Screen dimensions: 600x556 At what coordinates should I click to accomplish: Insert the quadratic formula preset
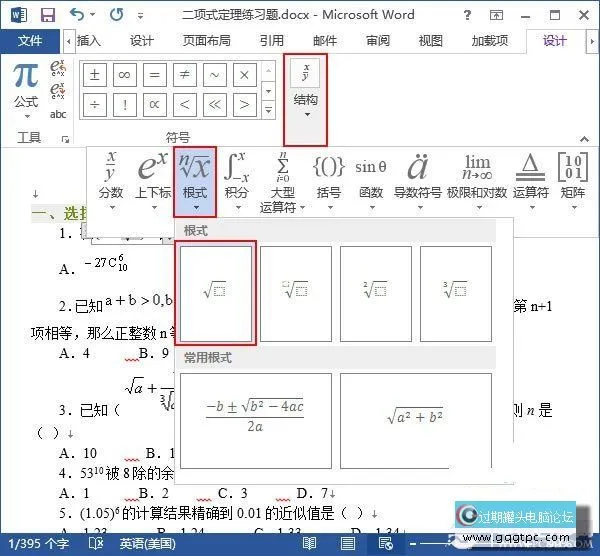(x=255, y=415)
